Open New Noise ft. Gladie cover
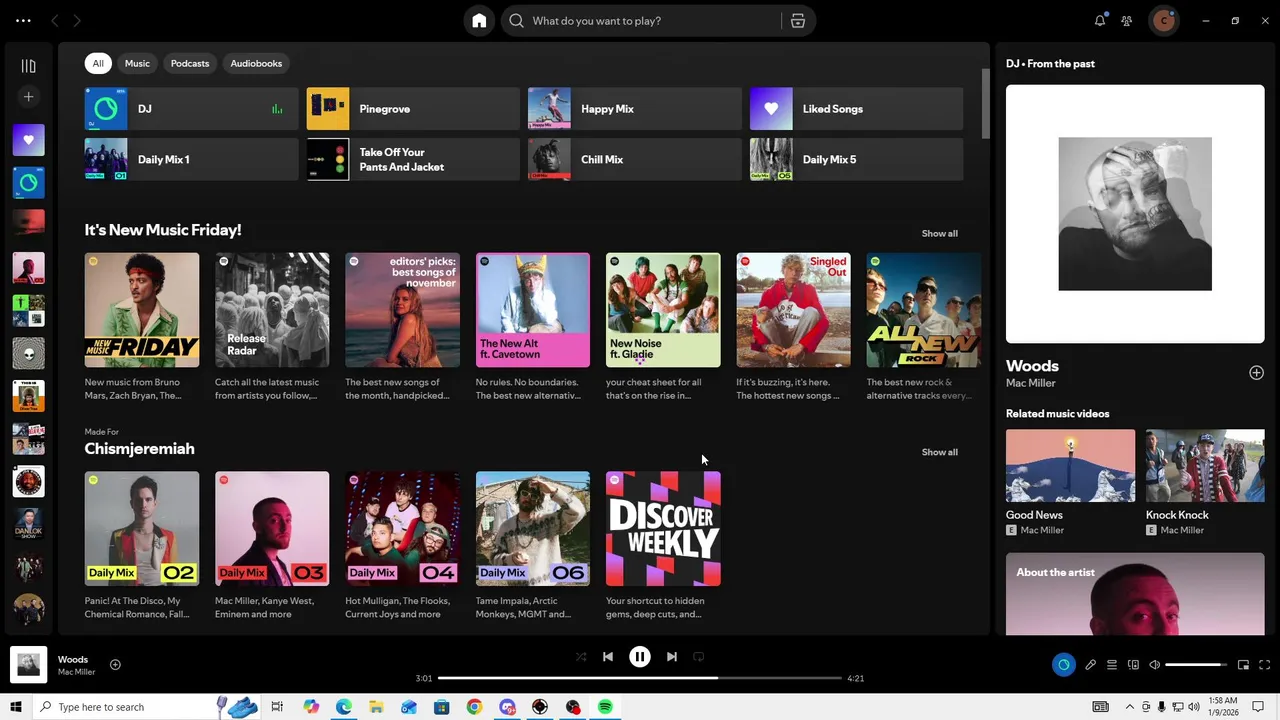The height and width of the screenshot is (720, 1280). pos(663,310)
